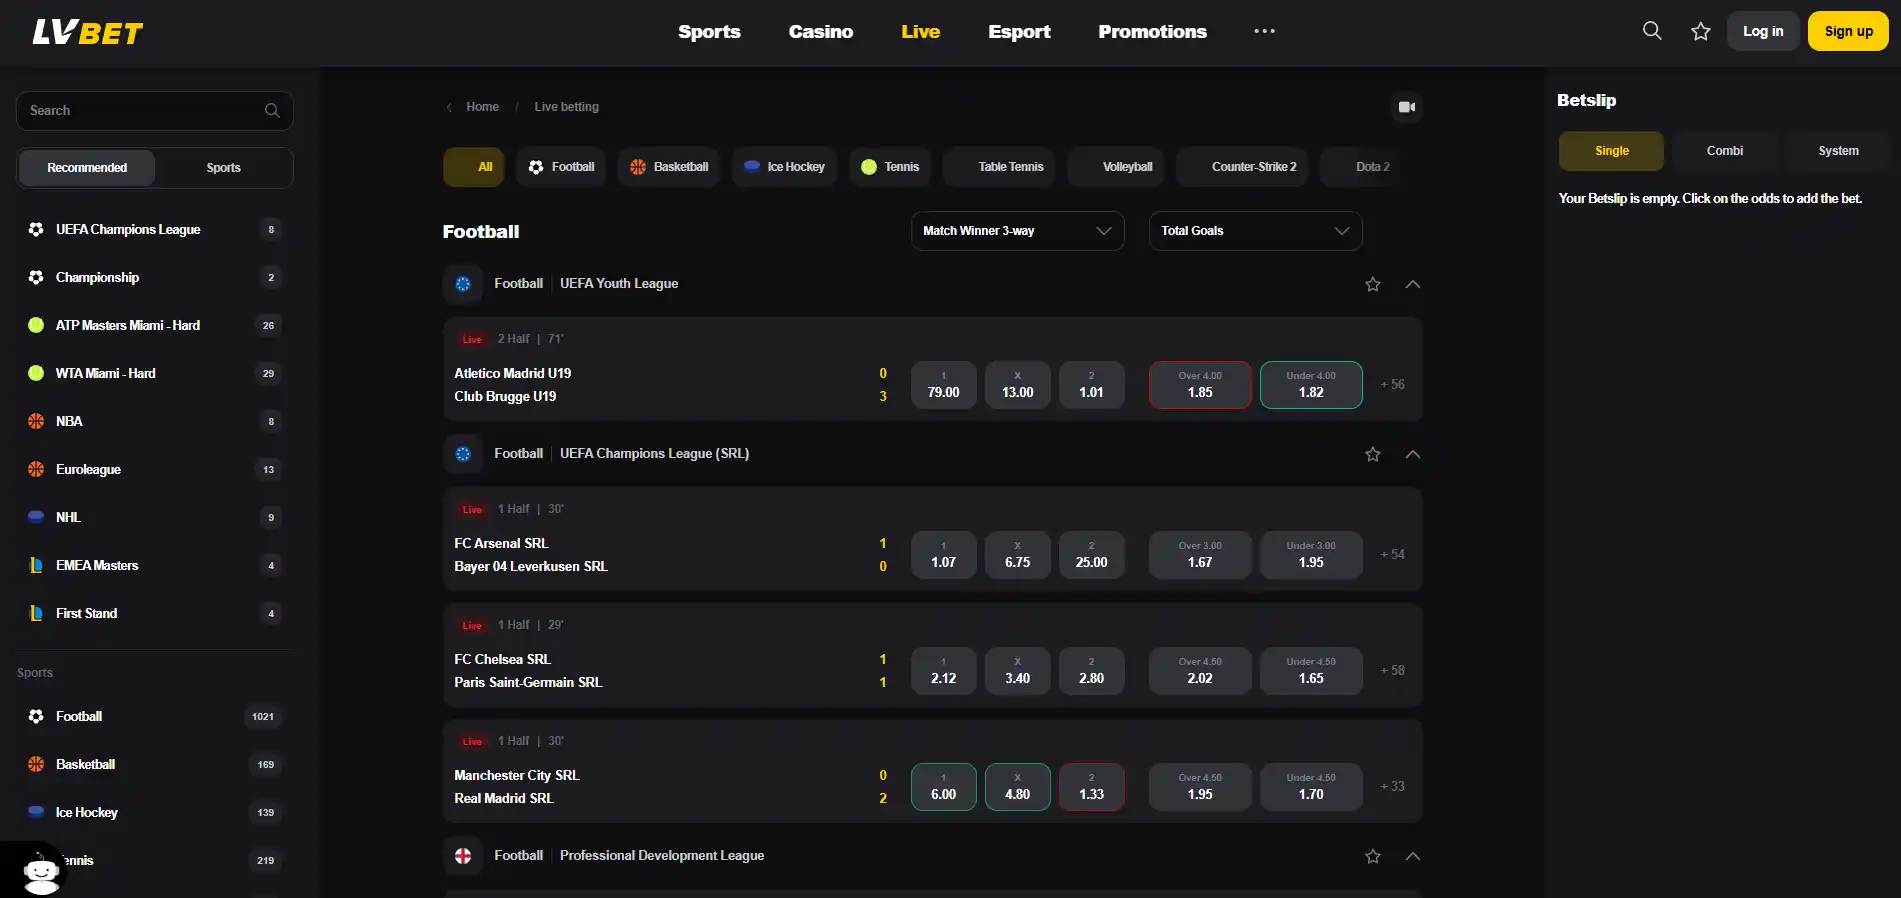
Task: Select the All sports filter chip
Action: click(473, 167)
